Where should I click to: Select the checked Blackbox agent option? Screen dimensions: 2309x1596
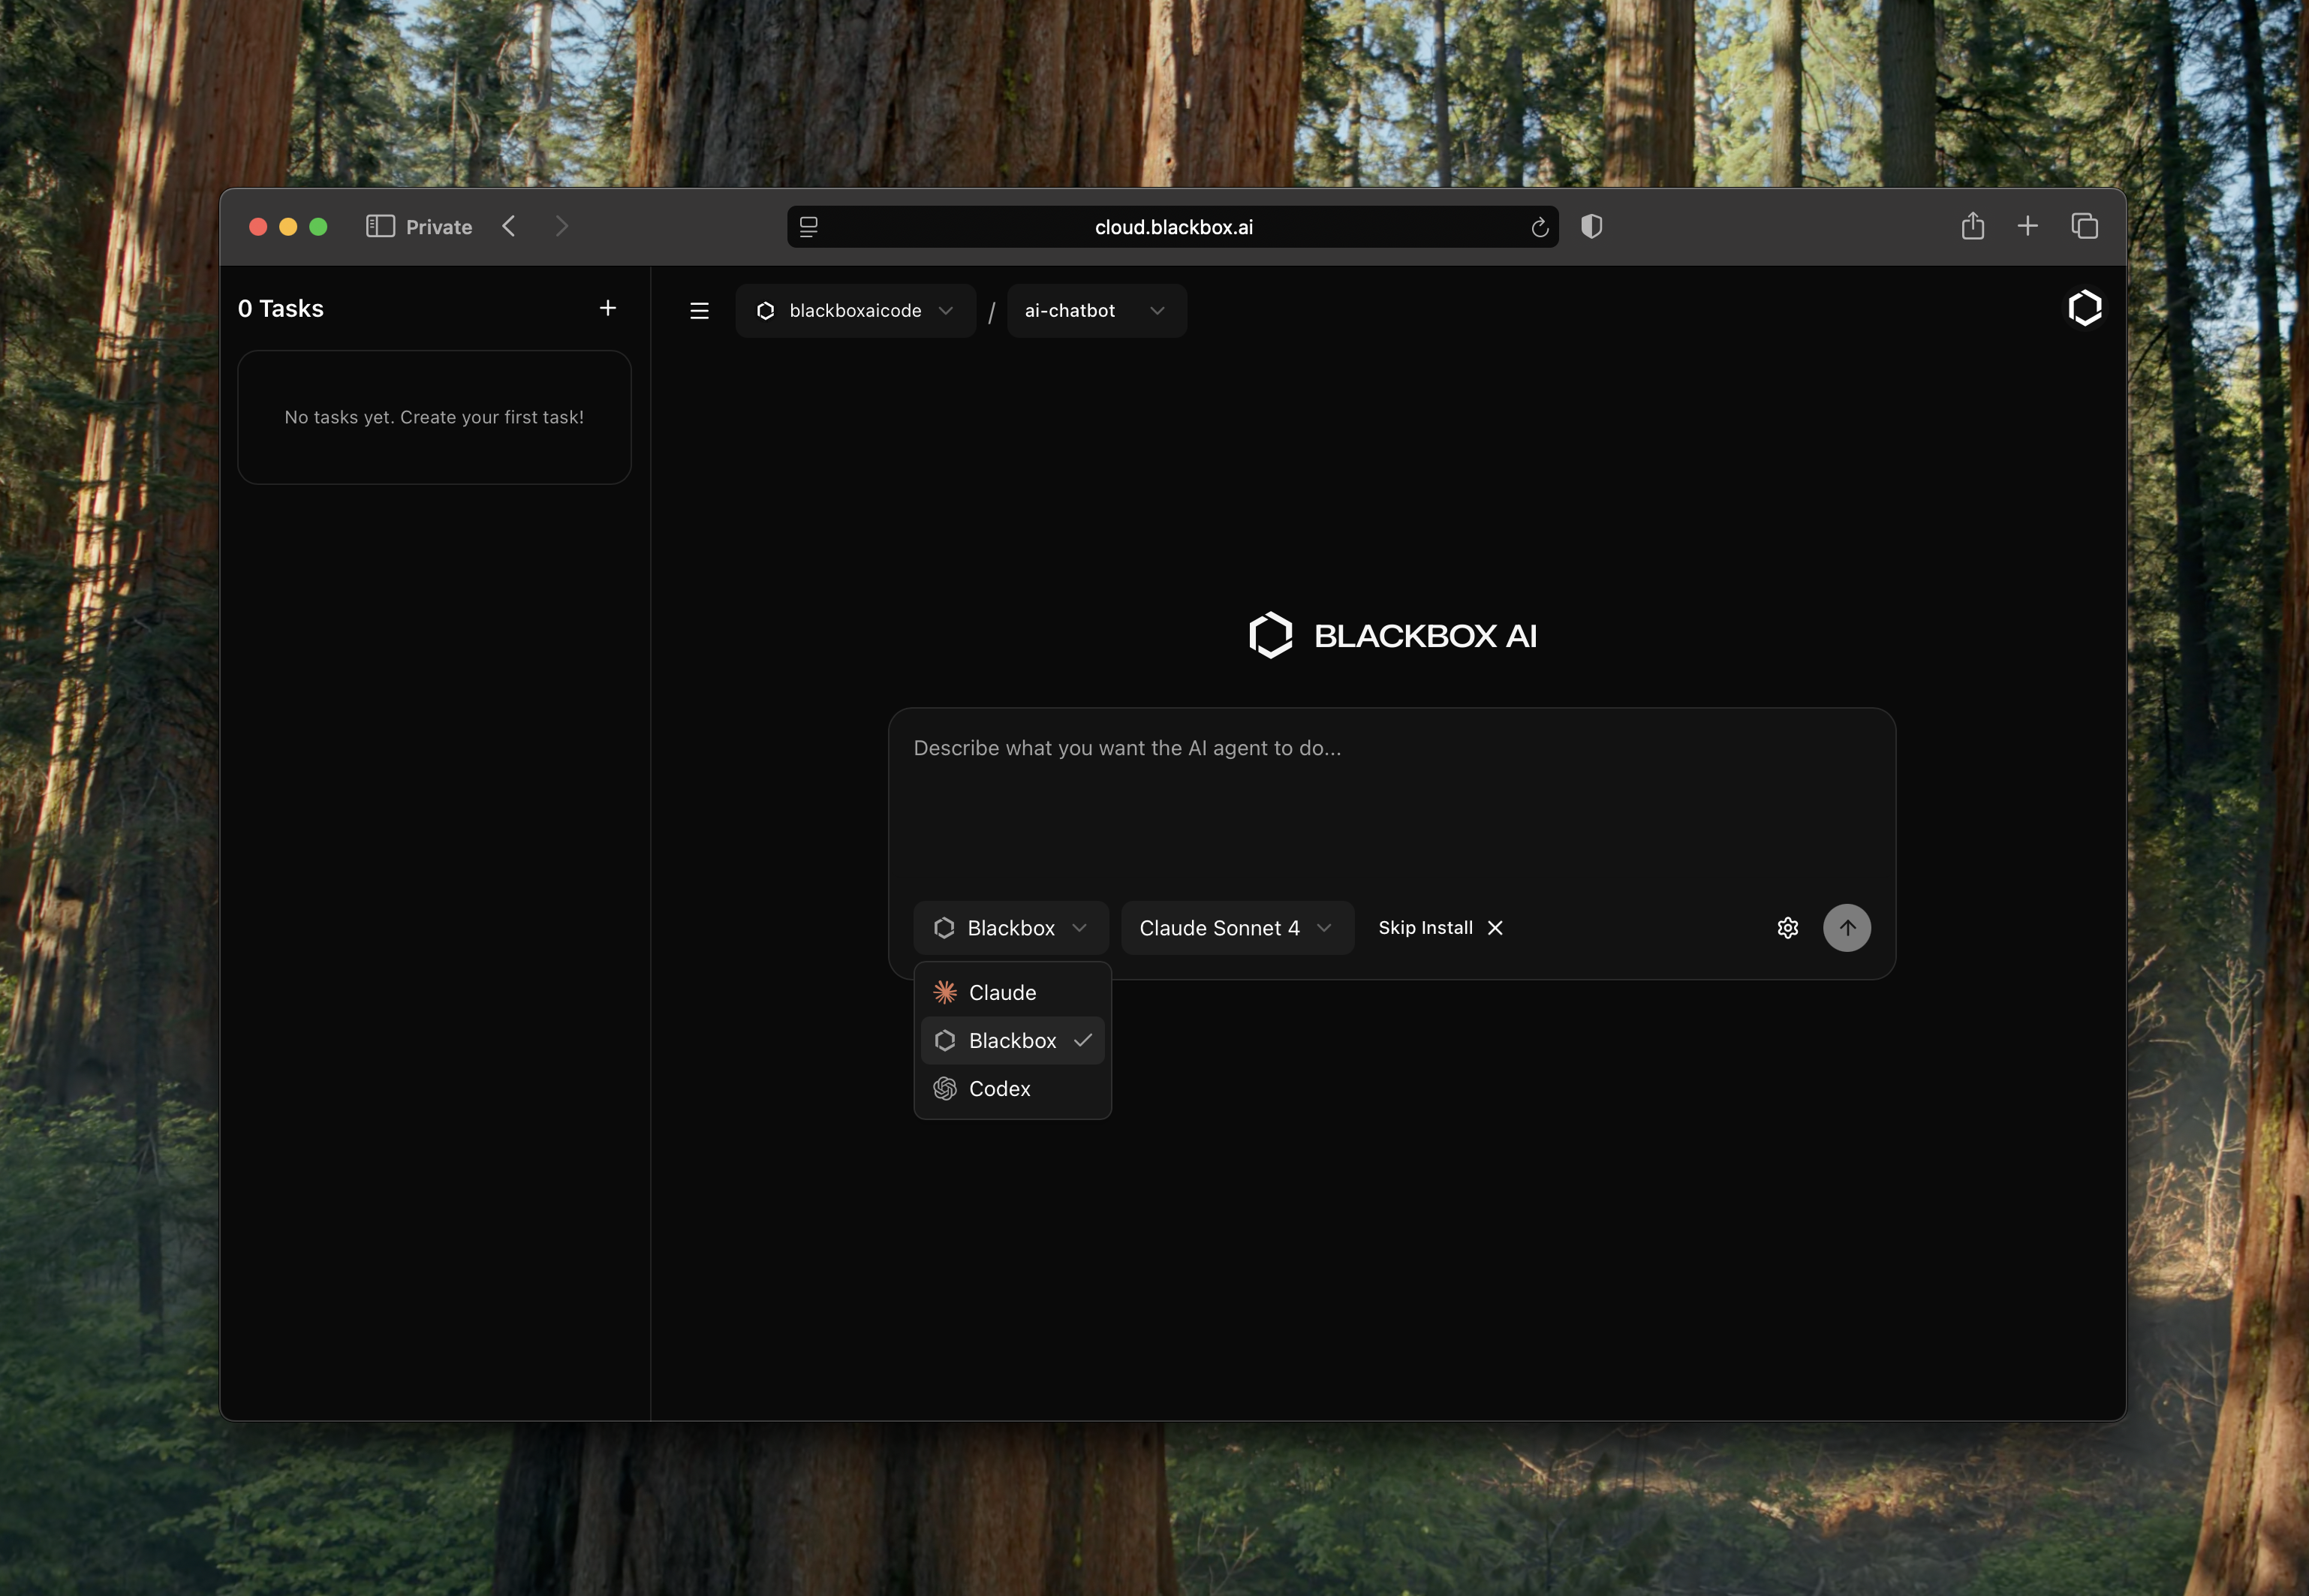pyautogui.click(x=1011, y=1041)
